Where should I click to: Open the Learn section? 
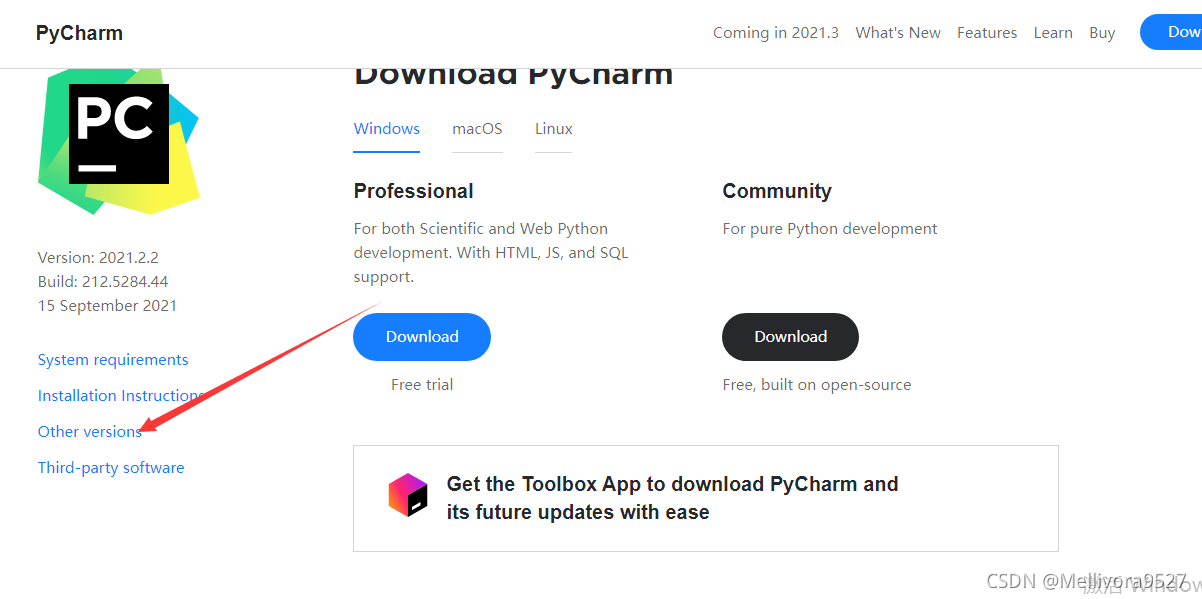(1053, 33)
